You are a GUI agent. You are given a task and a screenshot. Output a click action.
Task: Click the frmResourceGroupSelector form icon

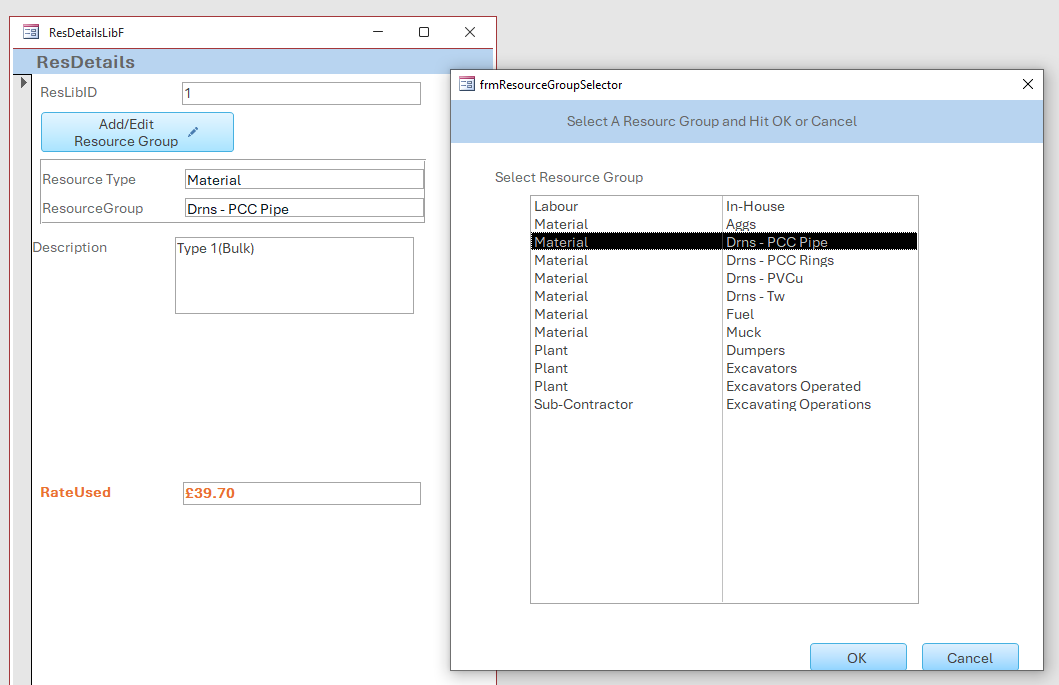pos(467,85)
